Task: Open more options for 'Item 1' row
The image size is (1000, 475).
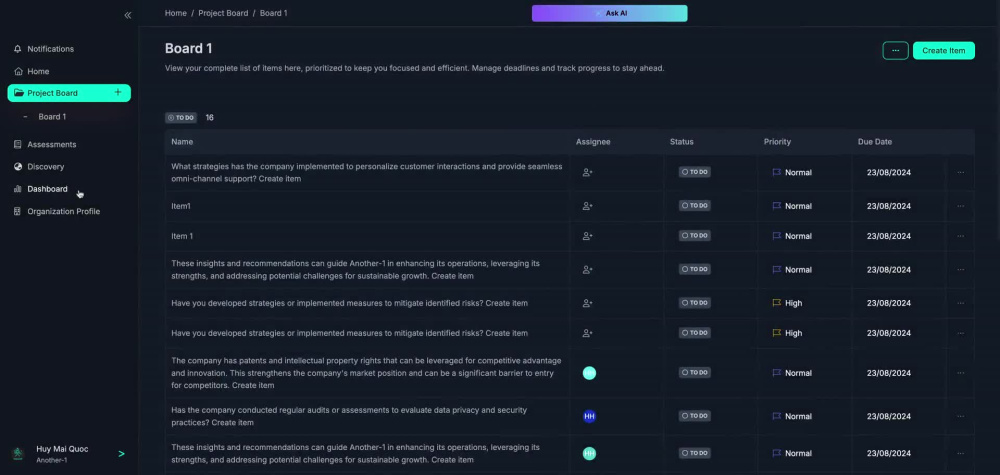Action: pos(960,236)
